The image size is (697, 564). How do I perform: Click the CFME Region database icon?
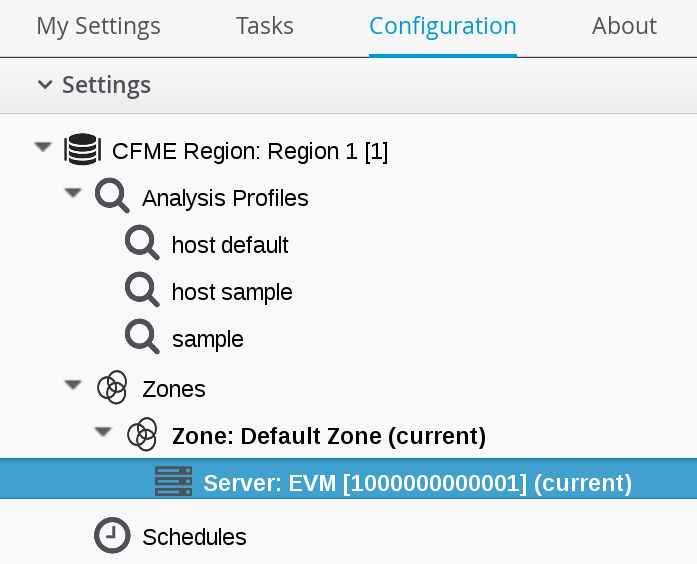82,151
